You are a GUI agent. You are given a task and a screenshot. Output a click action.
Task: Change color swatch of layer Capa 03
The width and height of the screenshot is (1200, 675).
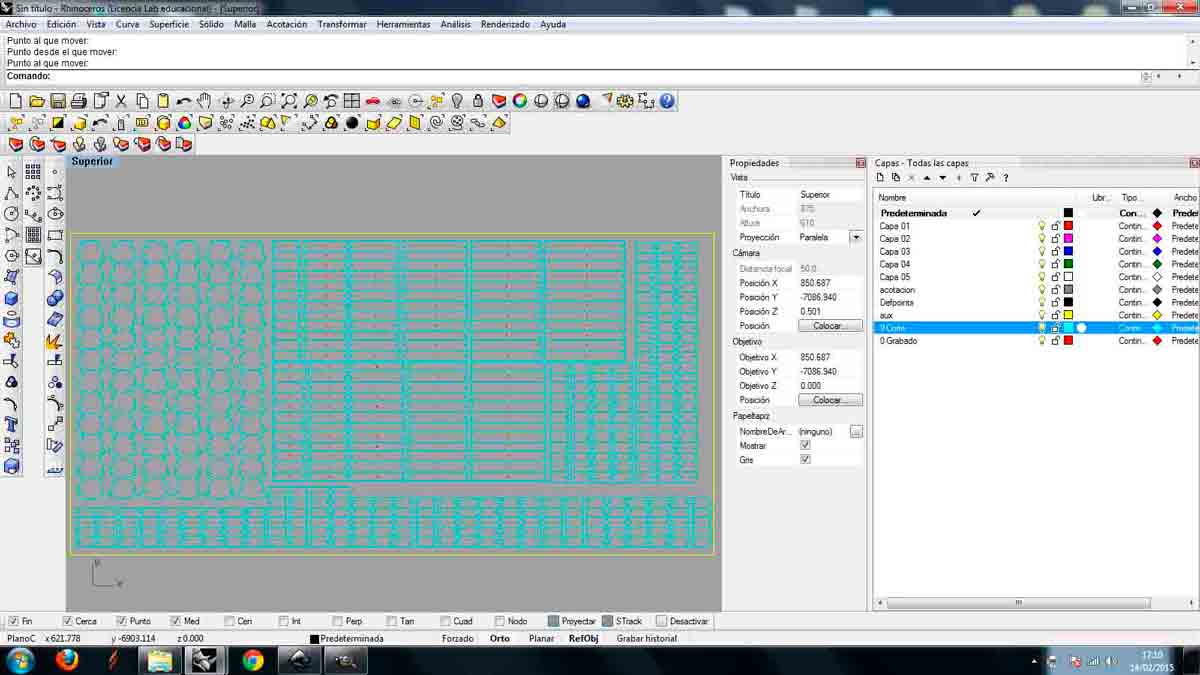tap(1068, 252)
